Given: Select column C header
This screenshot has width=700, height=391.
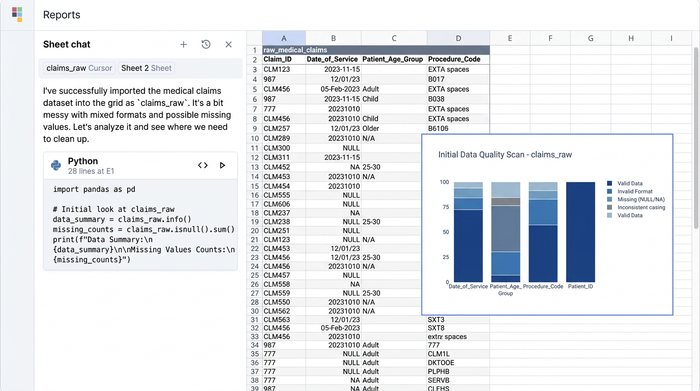Looking at the screenshot, I should point(394,38).
